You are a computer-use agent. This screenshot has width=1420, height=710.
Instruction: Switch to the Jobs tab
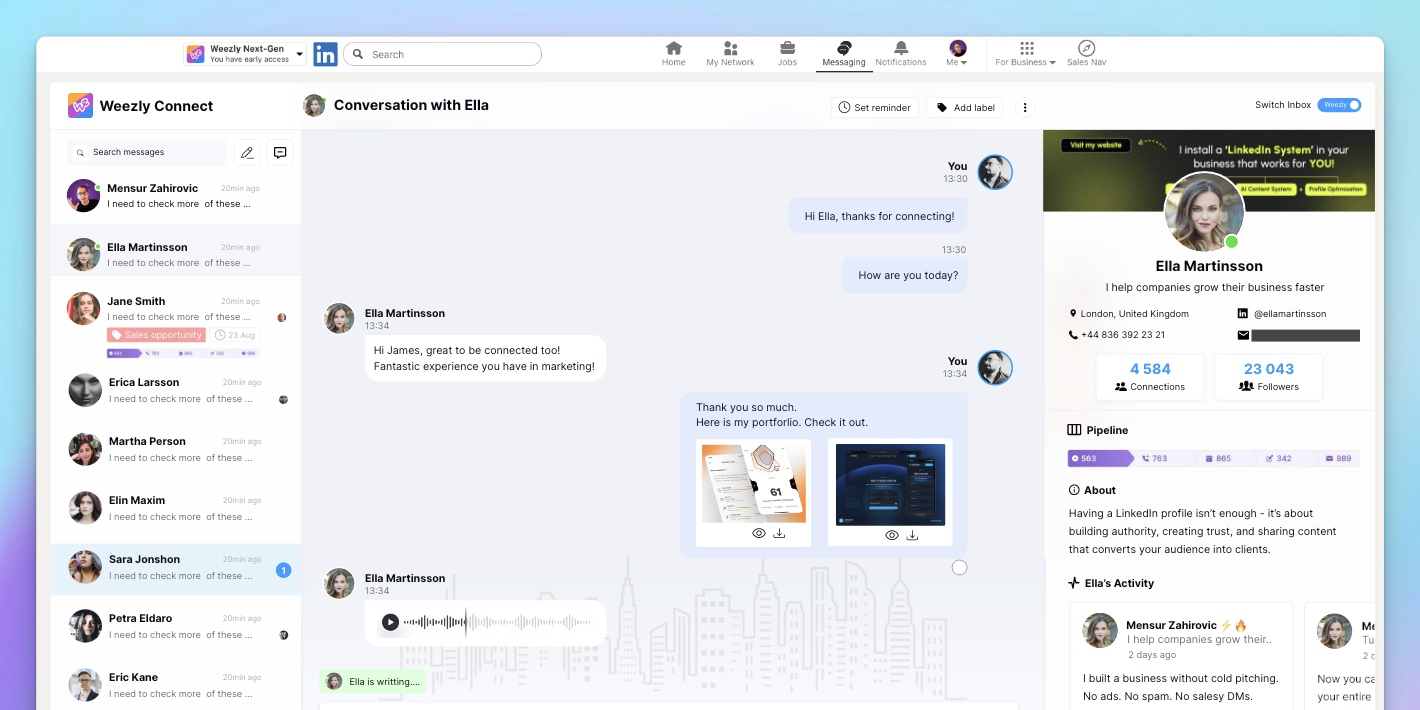[x=787, y=53]
